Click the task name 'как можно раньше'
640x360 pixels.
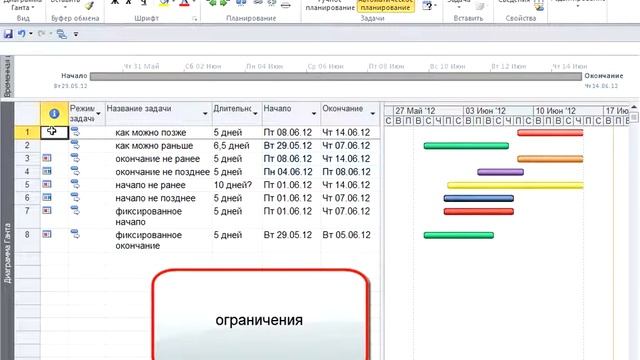tap(154, 146)
